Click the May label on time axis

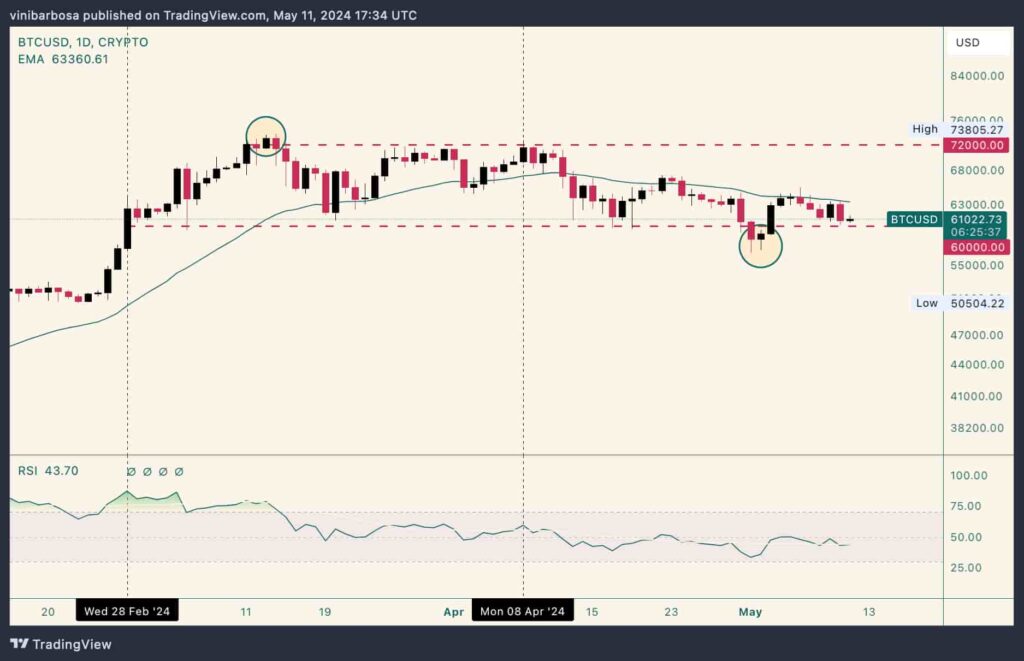[x=748, y=611]
